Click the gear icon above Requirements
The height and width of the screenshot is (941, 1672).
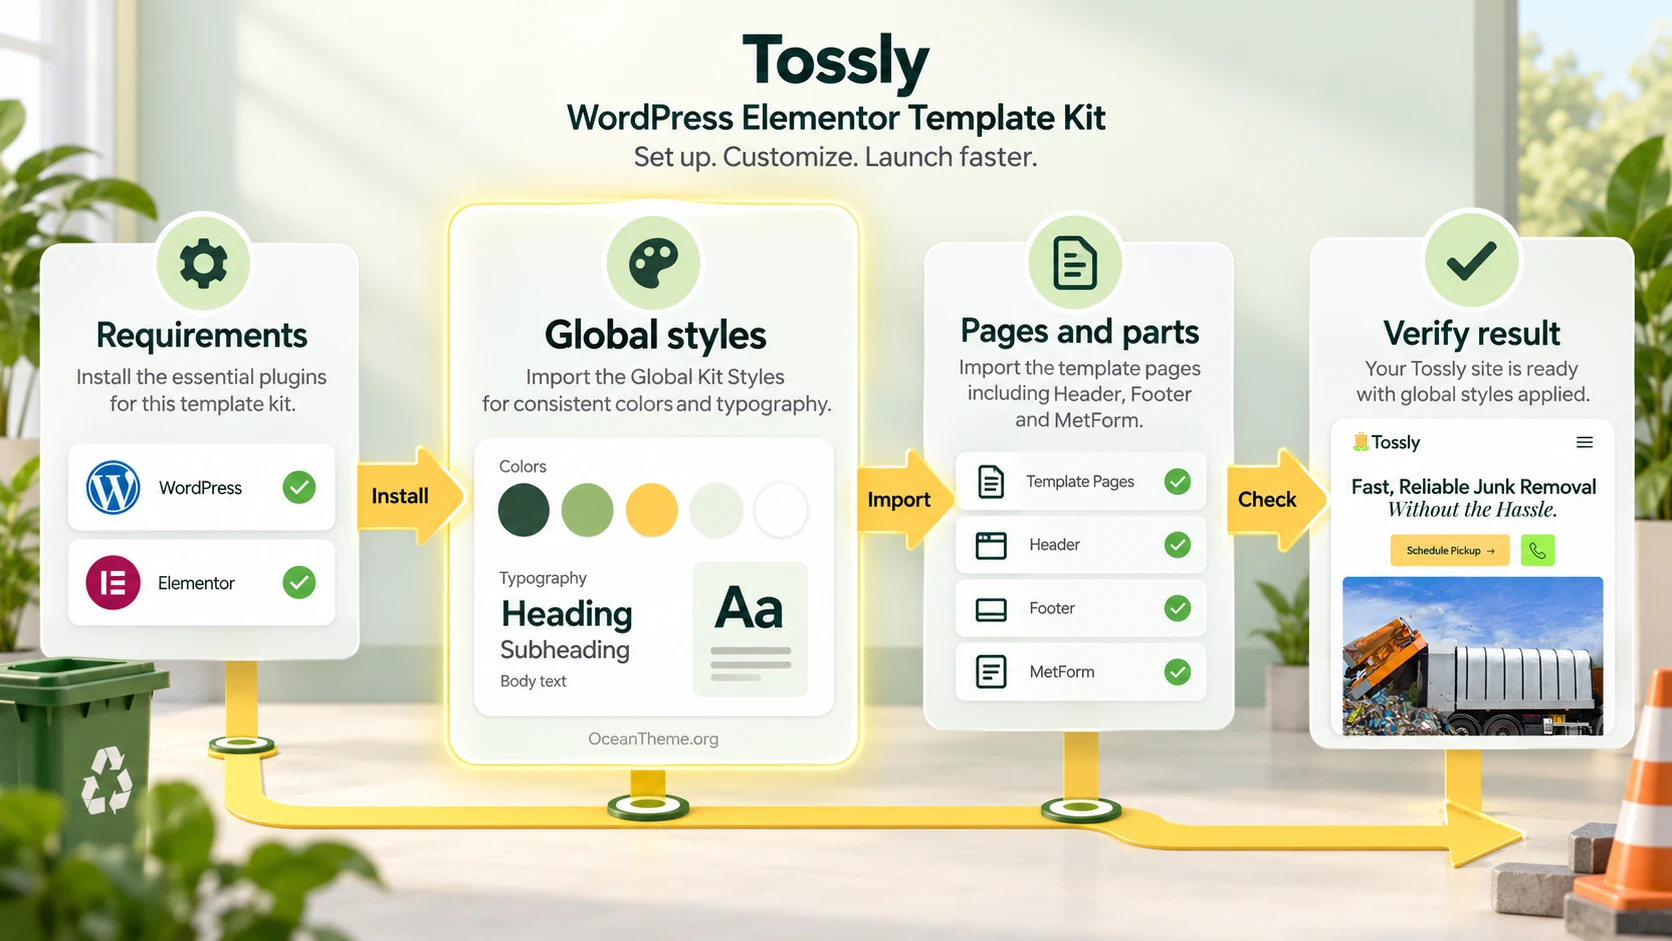(x=203, y=264)
